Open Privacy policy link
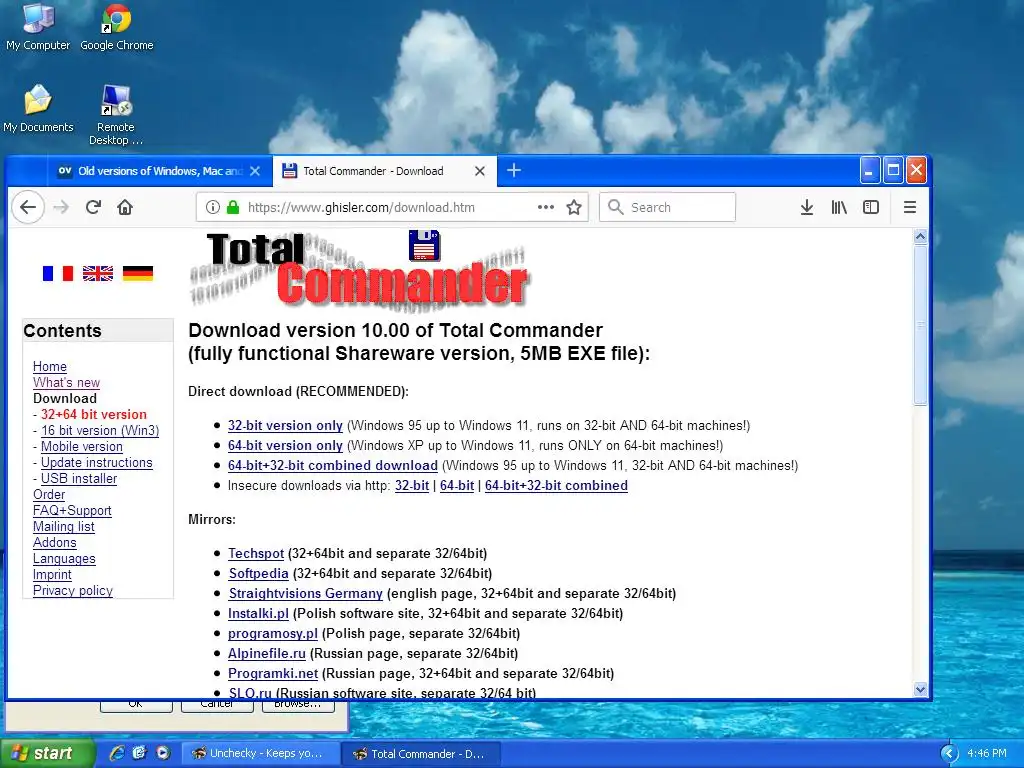This screenshot has width=1024, height=768. click(72, 590)
